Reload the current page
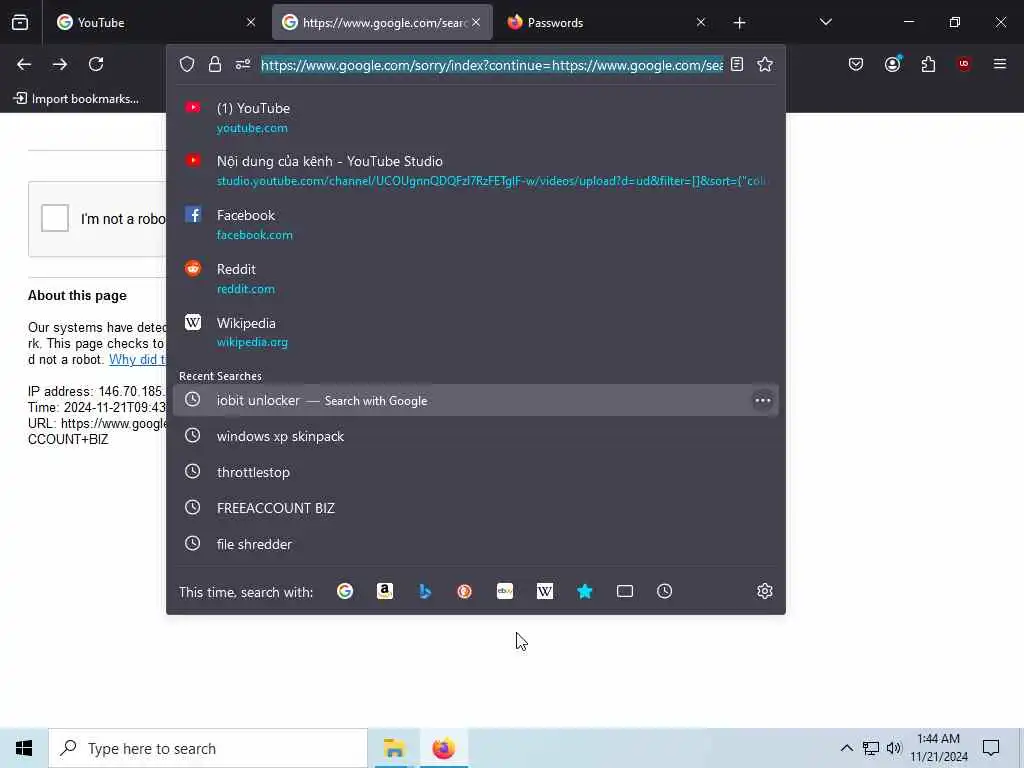1024x768 pixels. (x=96, y=64)
